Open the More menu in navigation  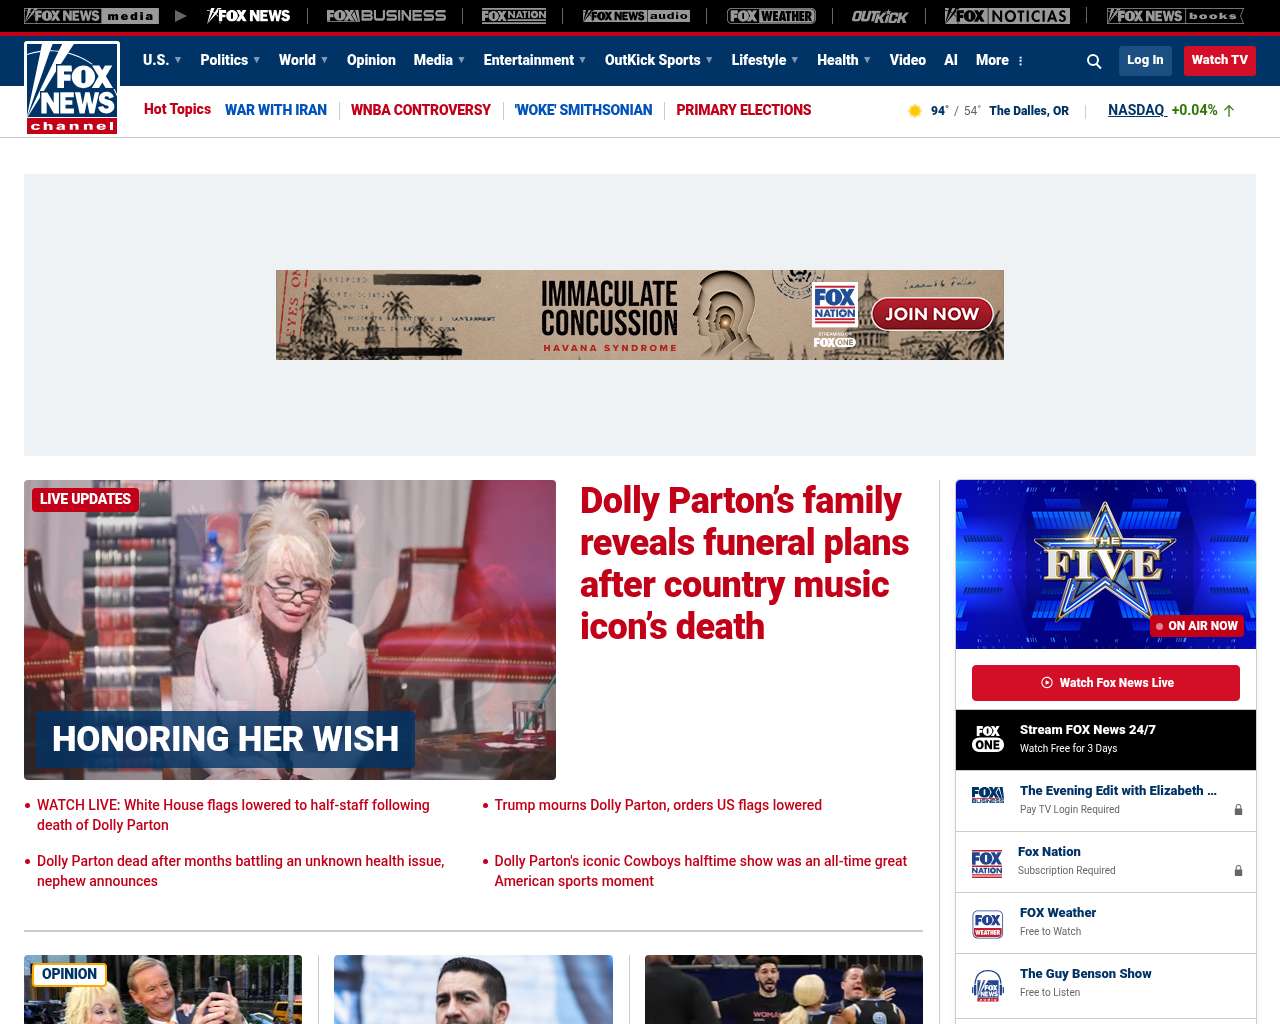(1000, 60)
